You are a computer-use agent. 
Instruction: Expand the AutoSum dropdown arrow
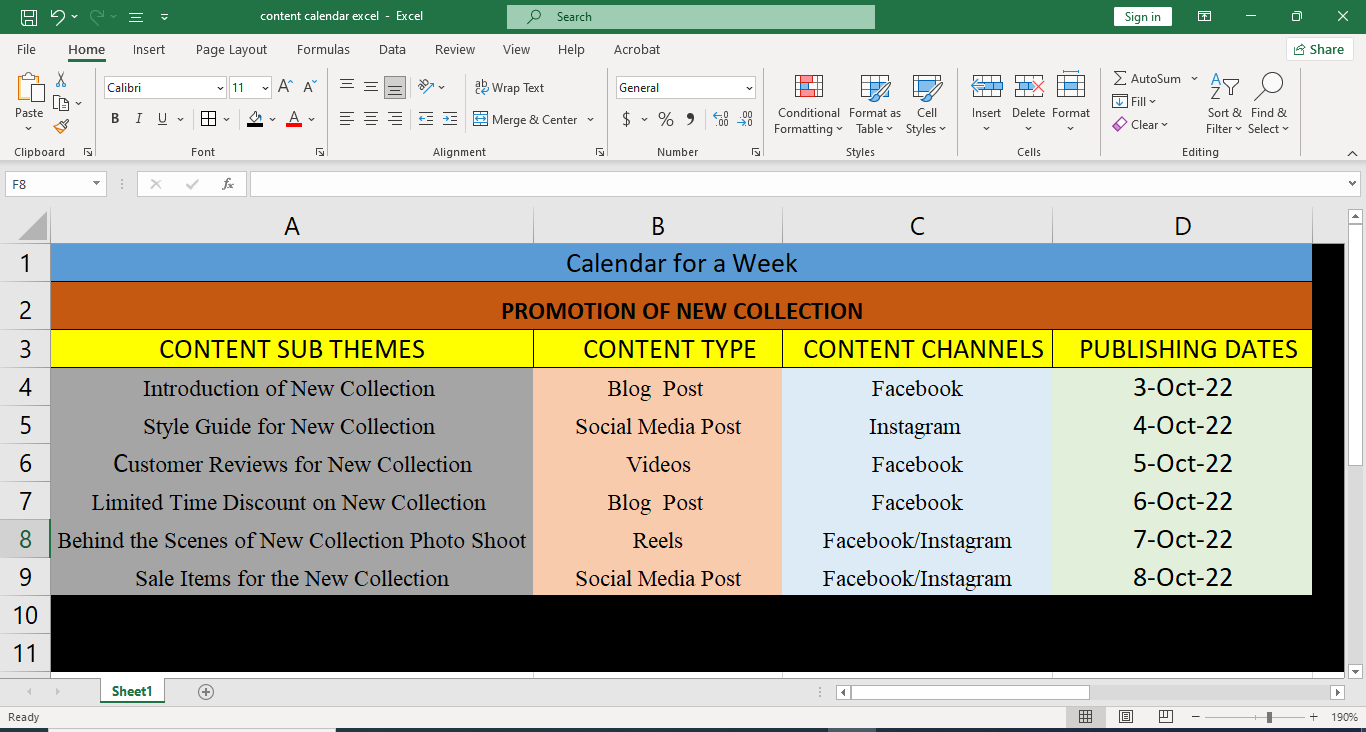(1194, 78)
